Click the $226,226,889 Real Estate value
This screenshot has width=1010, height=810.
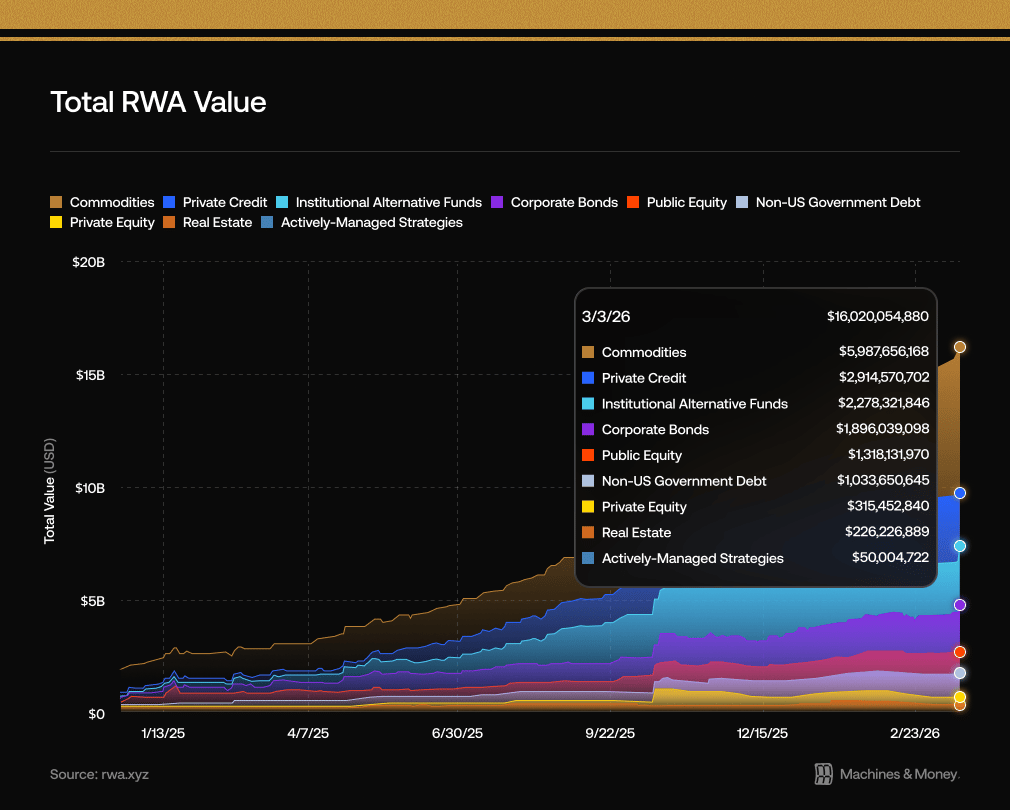887,532
